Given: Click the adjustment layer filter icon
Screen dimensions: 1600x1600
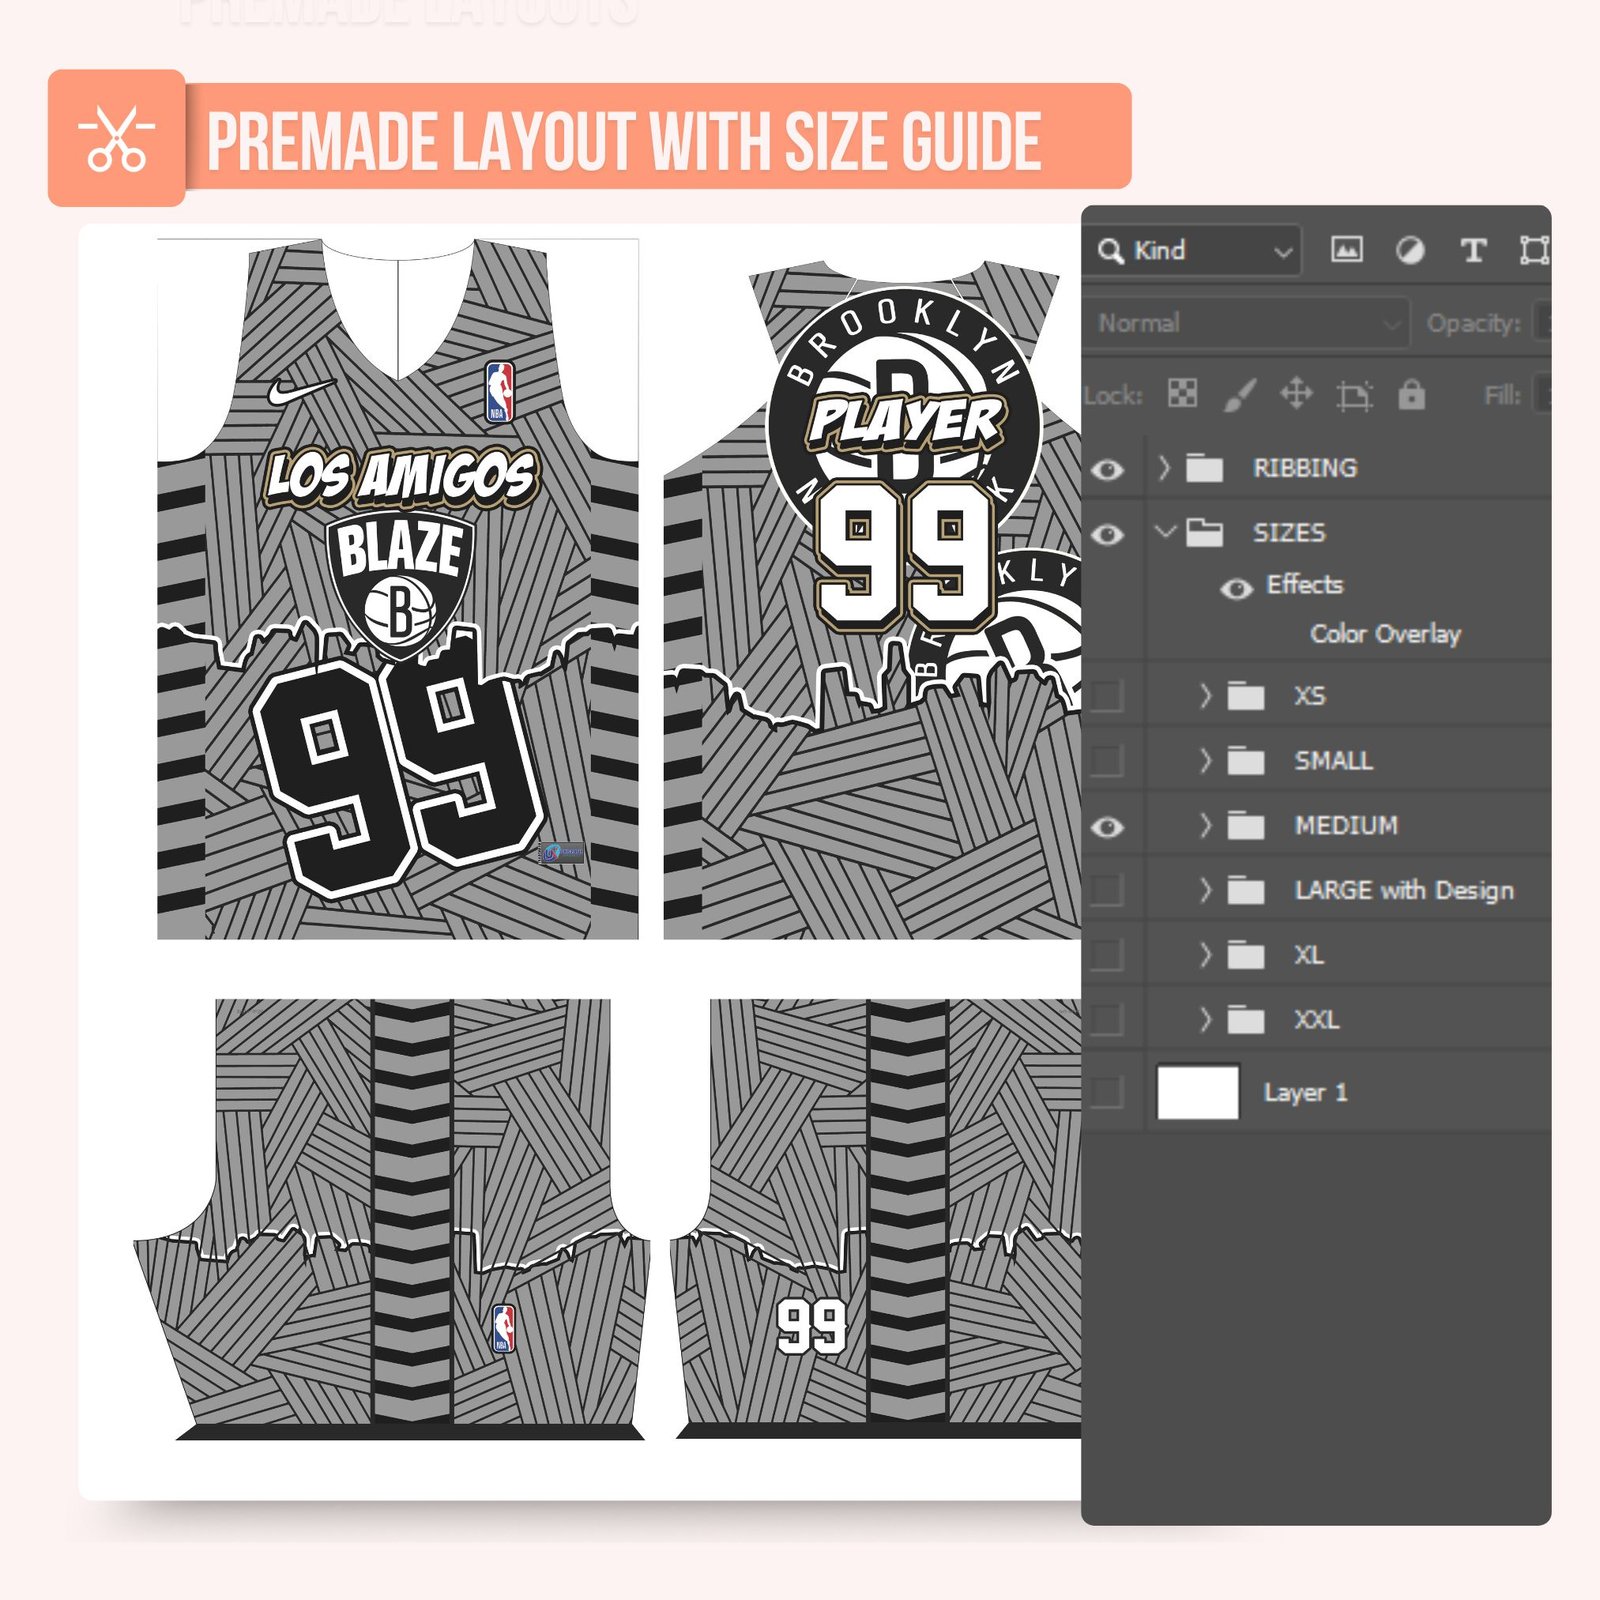Looking at the screenshot, I should pyautogui.click(x=1410, y=250).
